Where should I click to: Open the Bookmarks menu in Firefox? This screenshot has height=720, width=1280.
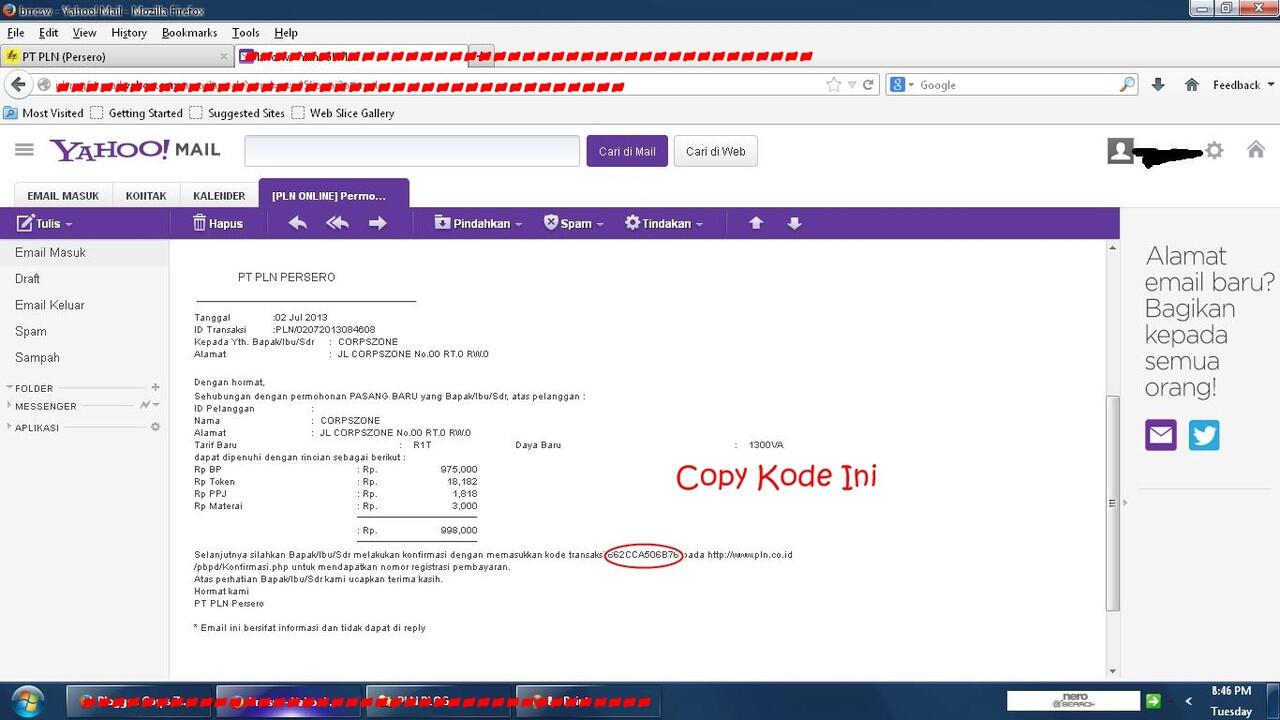click(189, 33)
